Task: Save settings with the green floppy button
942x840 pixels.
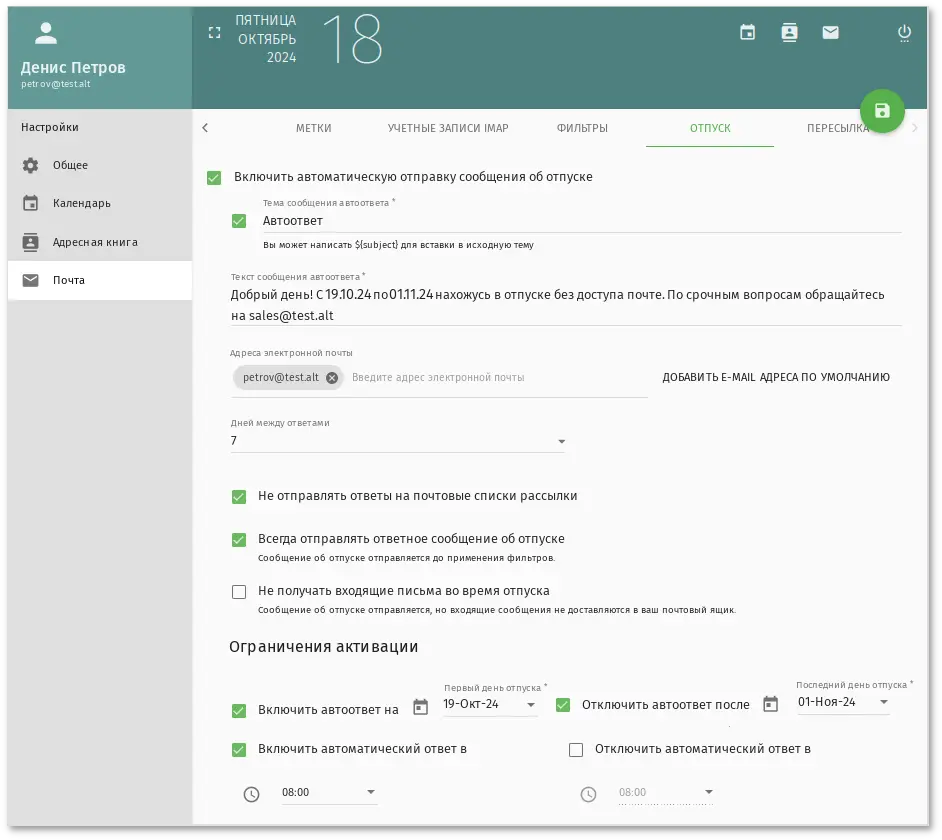Action: click(x=881, y=111)
